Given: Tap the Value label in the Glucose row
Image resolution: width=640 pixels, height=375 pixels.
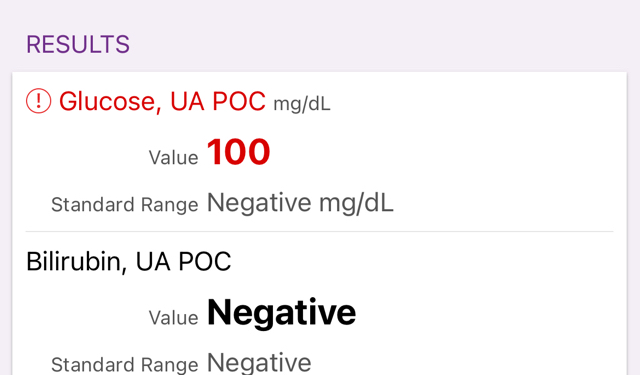Looking at the screenshot, I should coord(173,158).
